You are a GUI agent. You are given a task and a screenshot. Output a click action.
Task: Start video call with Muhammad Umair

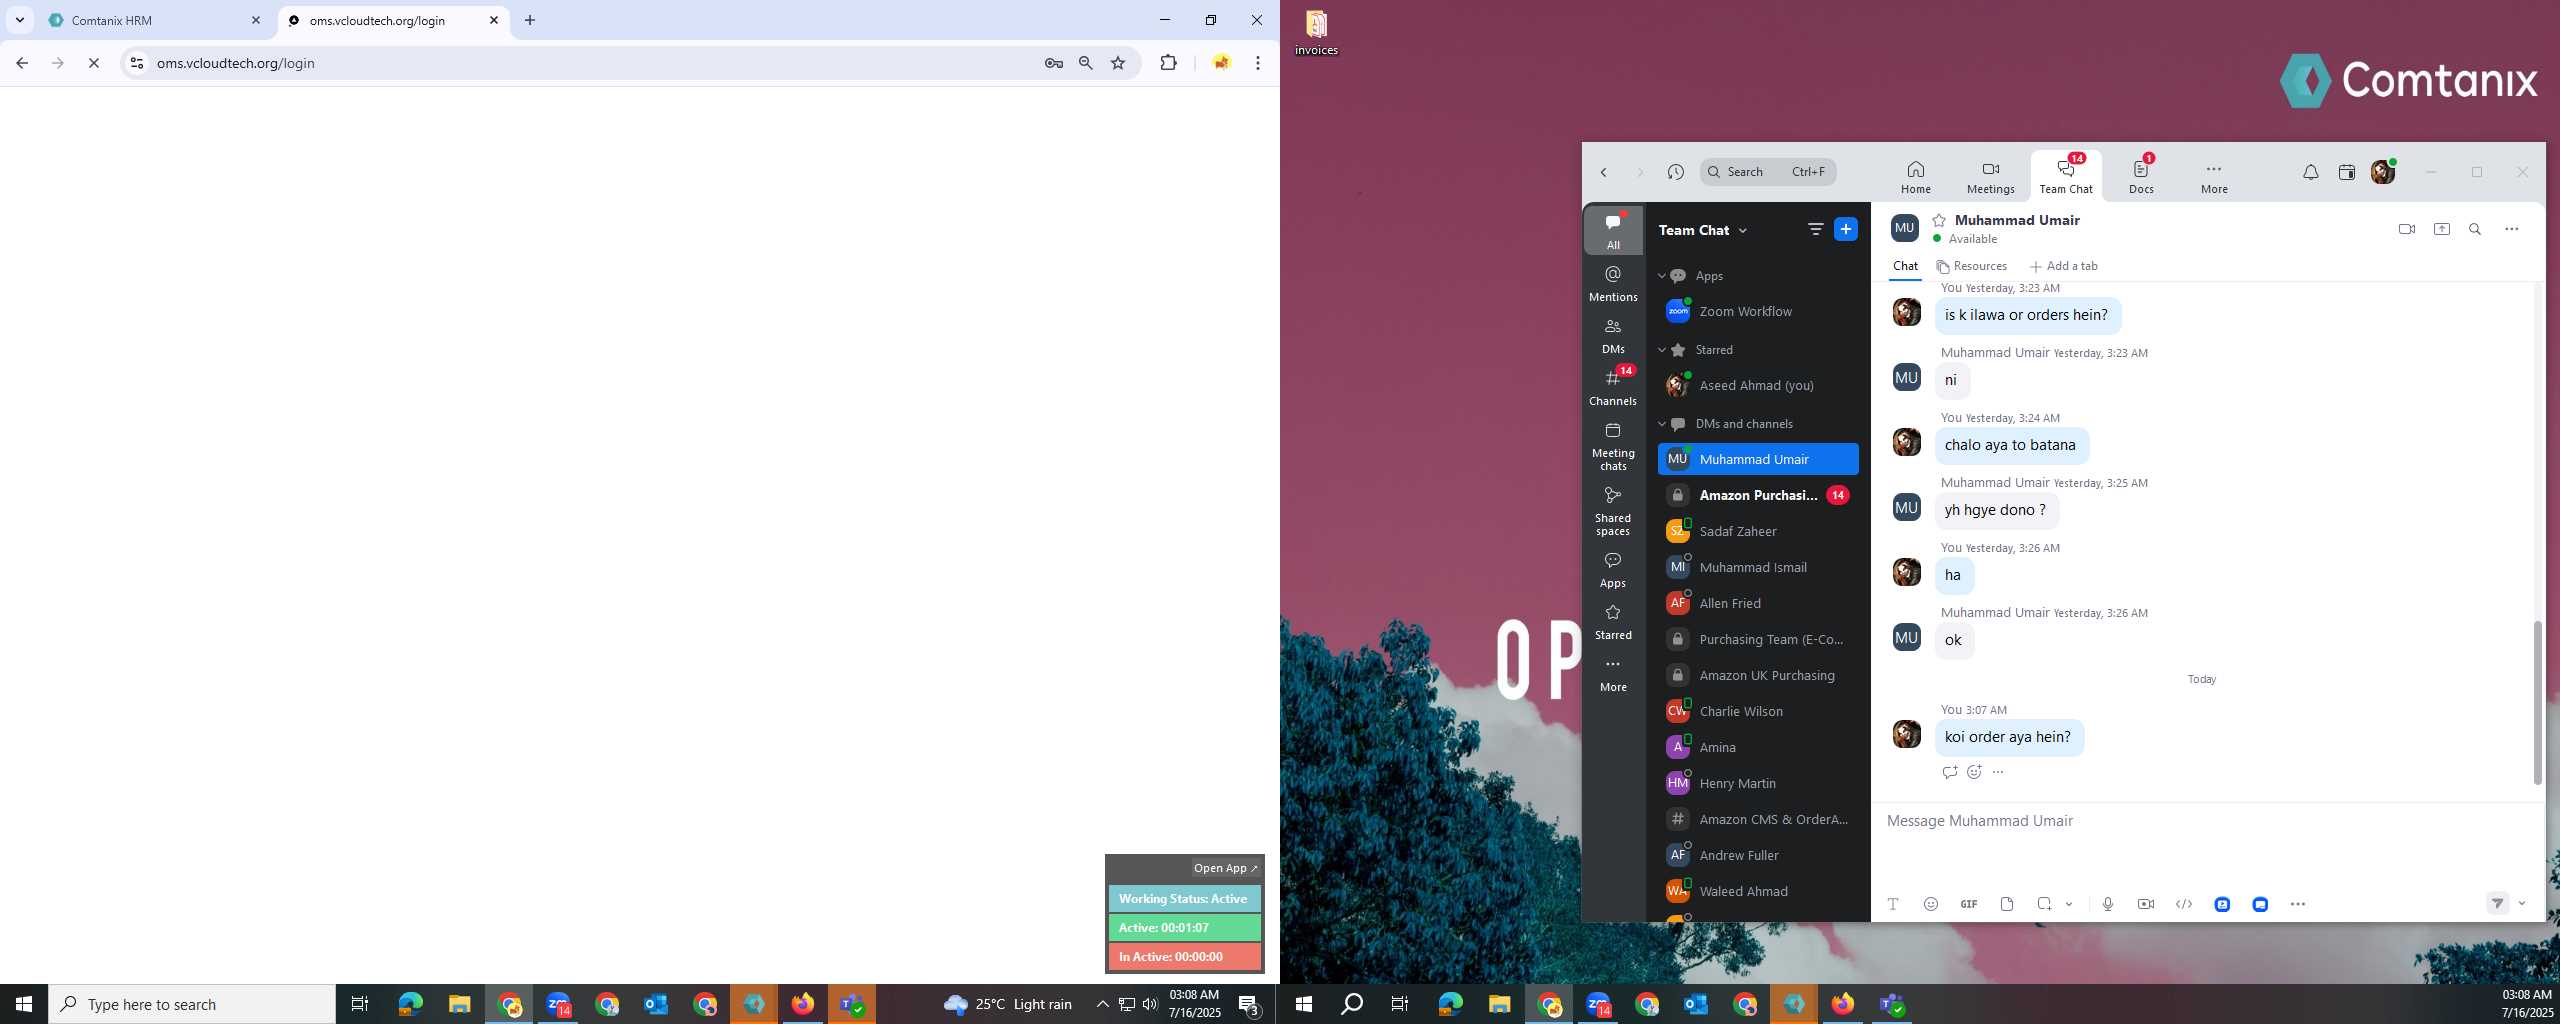click(x=2407, y=229)
